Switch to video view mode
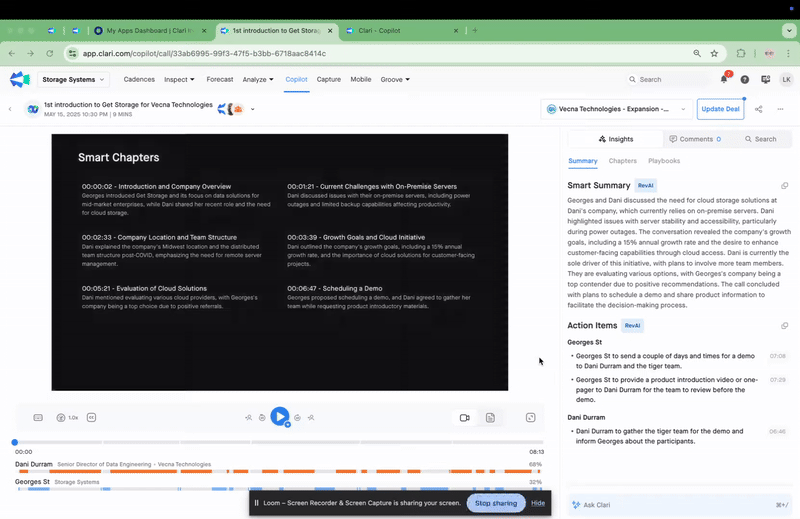Viewport: 800px width, 519px height. (x=465, y=417)
